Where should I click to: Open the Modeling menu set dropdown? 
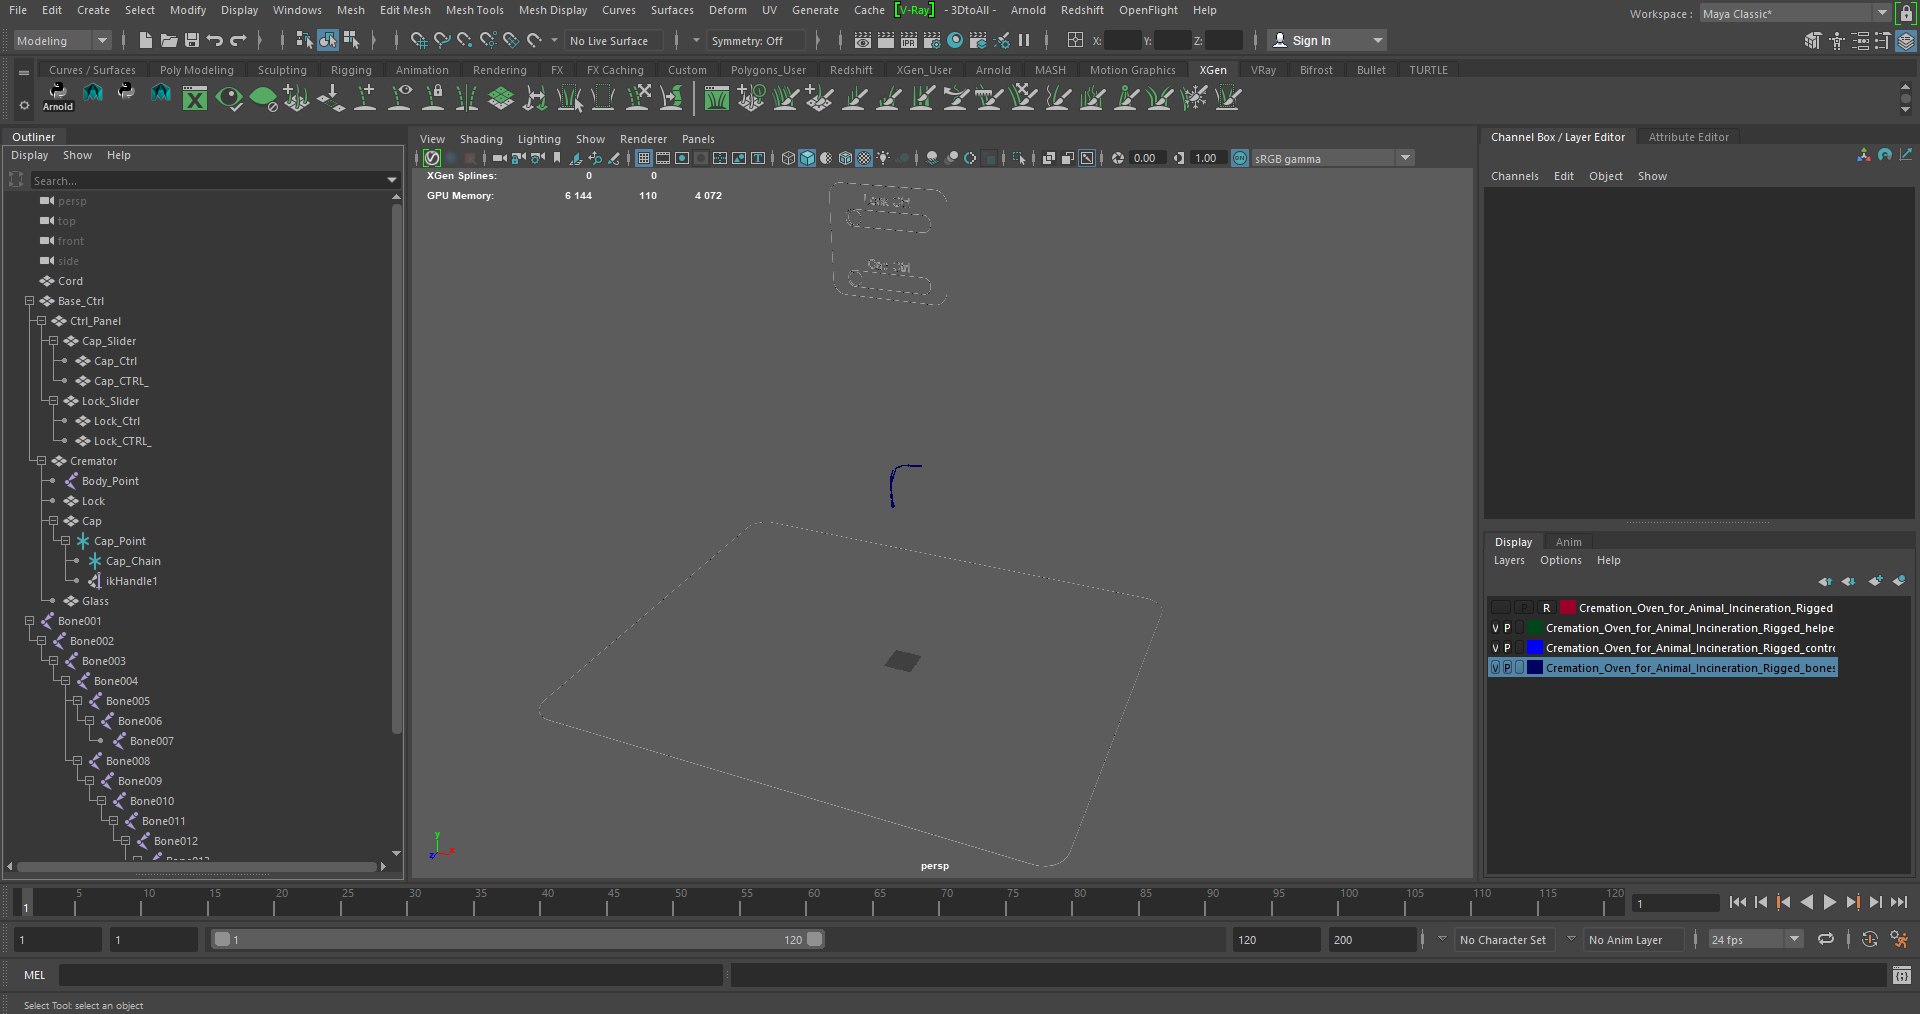tap(62, 41)
